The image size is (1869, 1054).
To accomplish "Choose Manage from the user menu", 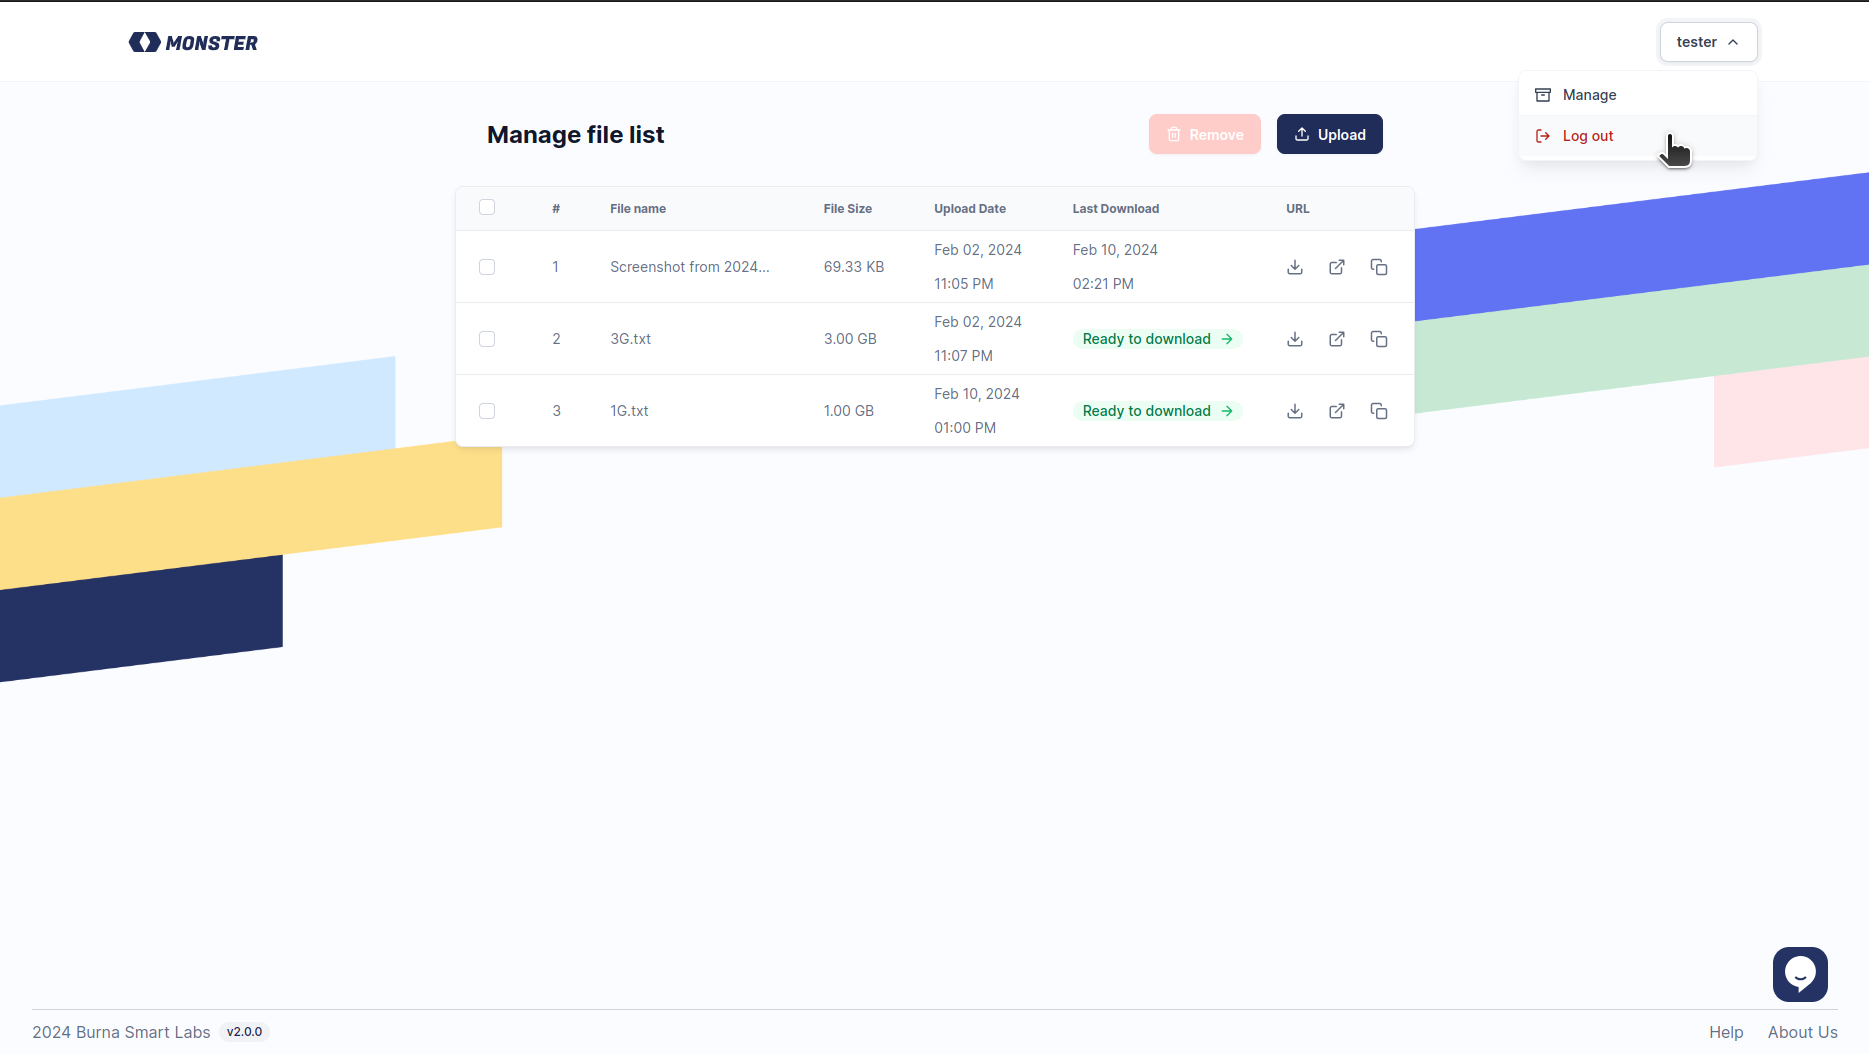I will click(1638, 95).
